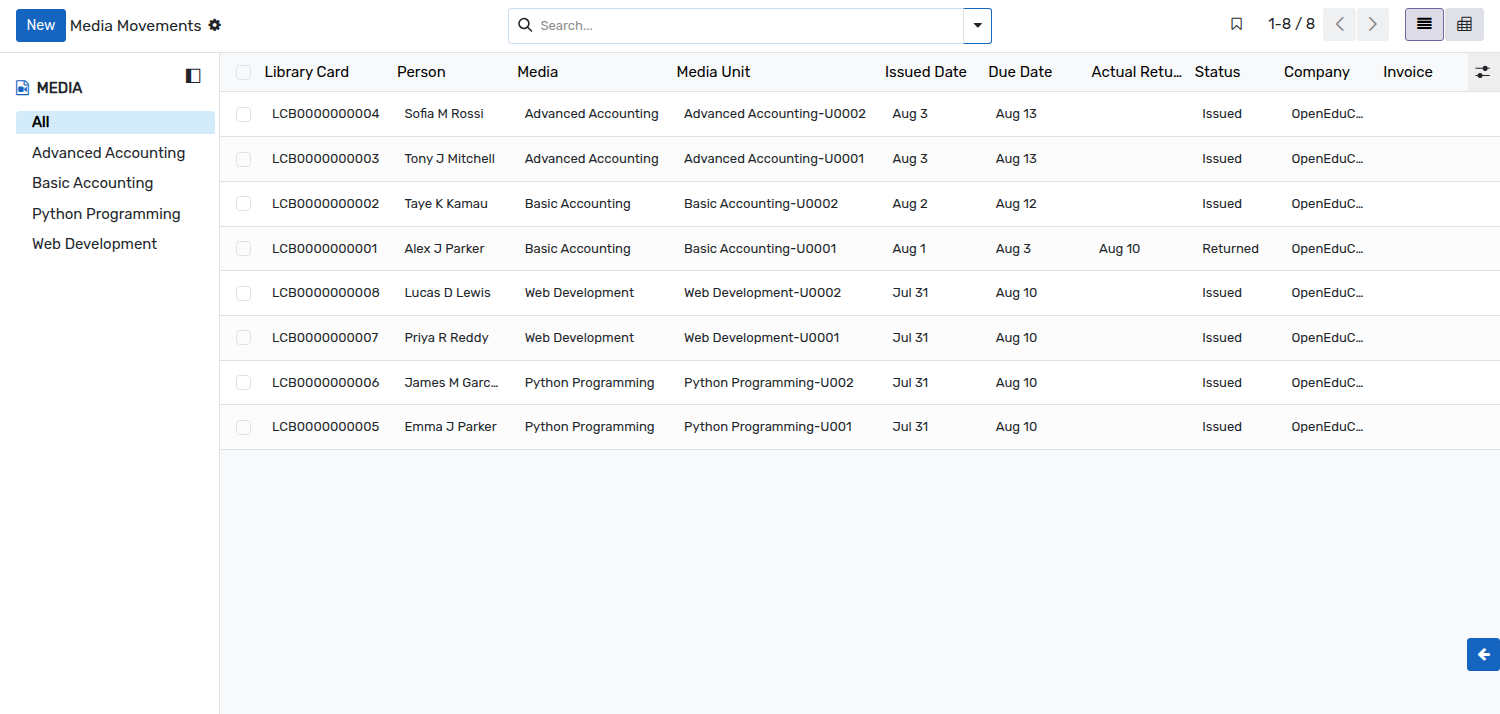
Task: Sort by the Library Card column header
Action: (x=307, y=72)
